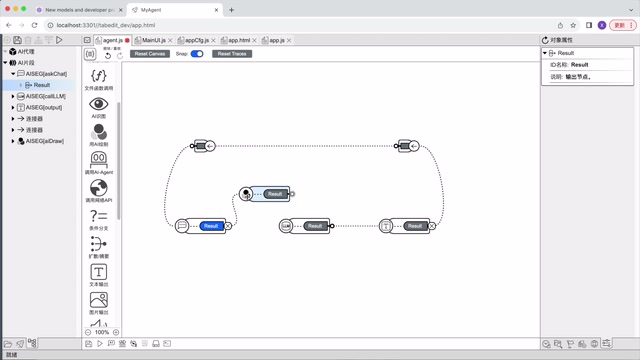Close the MainUI.js tab
The width and height of the screenshot is (640, 360).
[x=170, y=40]
